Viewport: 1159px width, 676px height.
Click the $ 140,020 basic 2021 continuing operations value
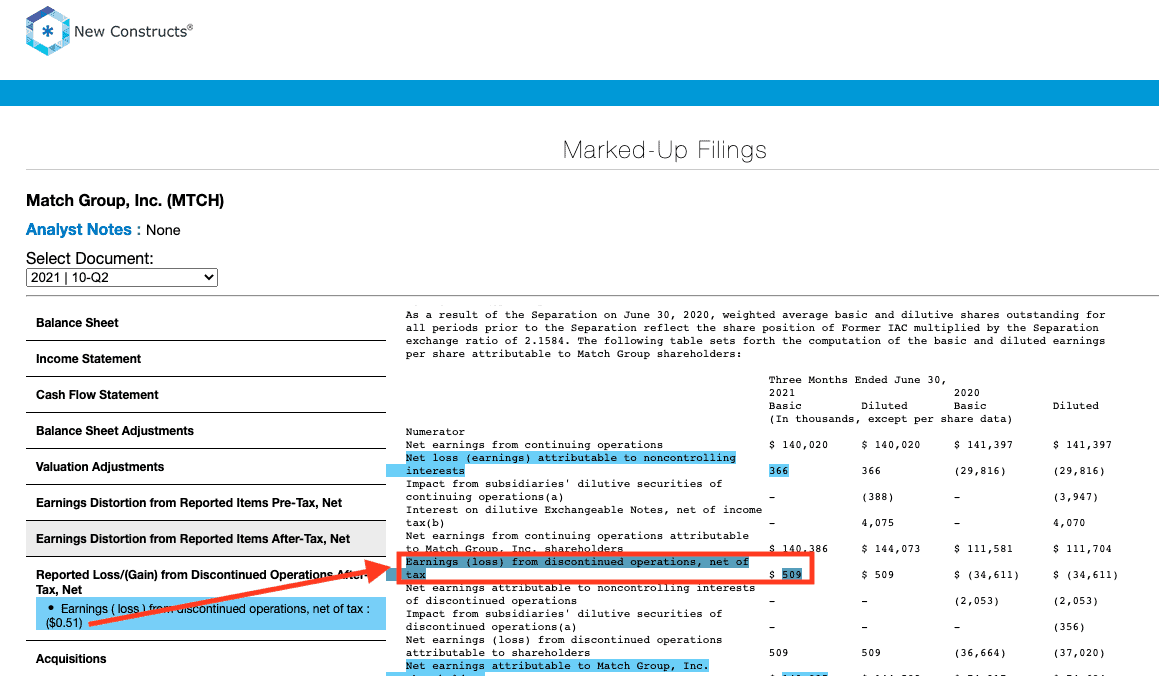798,445
